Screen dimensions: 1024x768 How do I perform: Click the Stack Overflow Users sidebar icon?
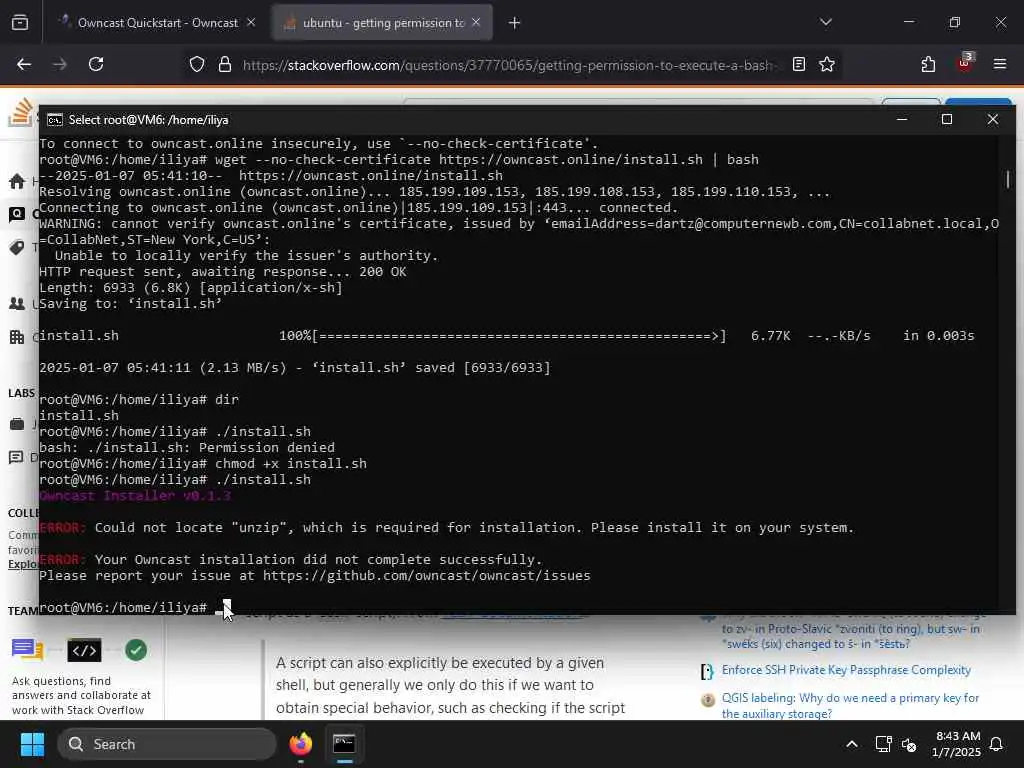(17, 304)
